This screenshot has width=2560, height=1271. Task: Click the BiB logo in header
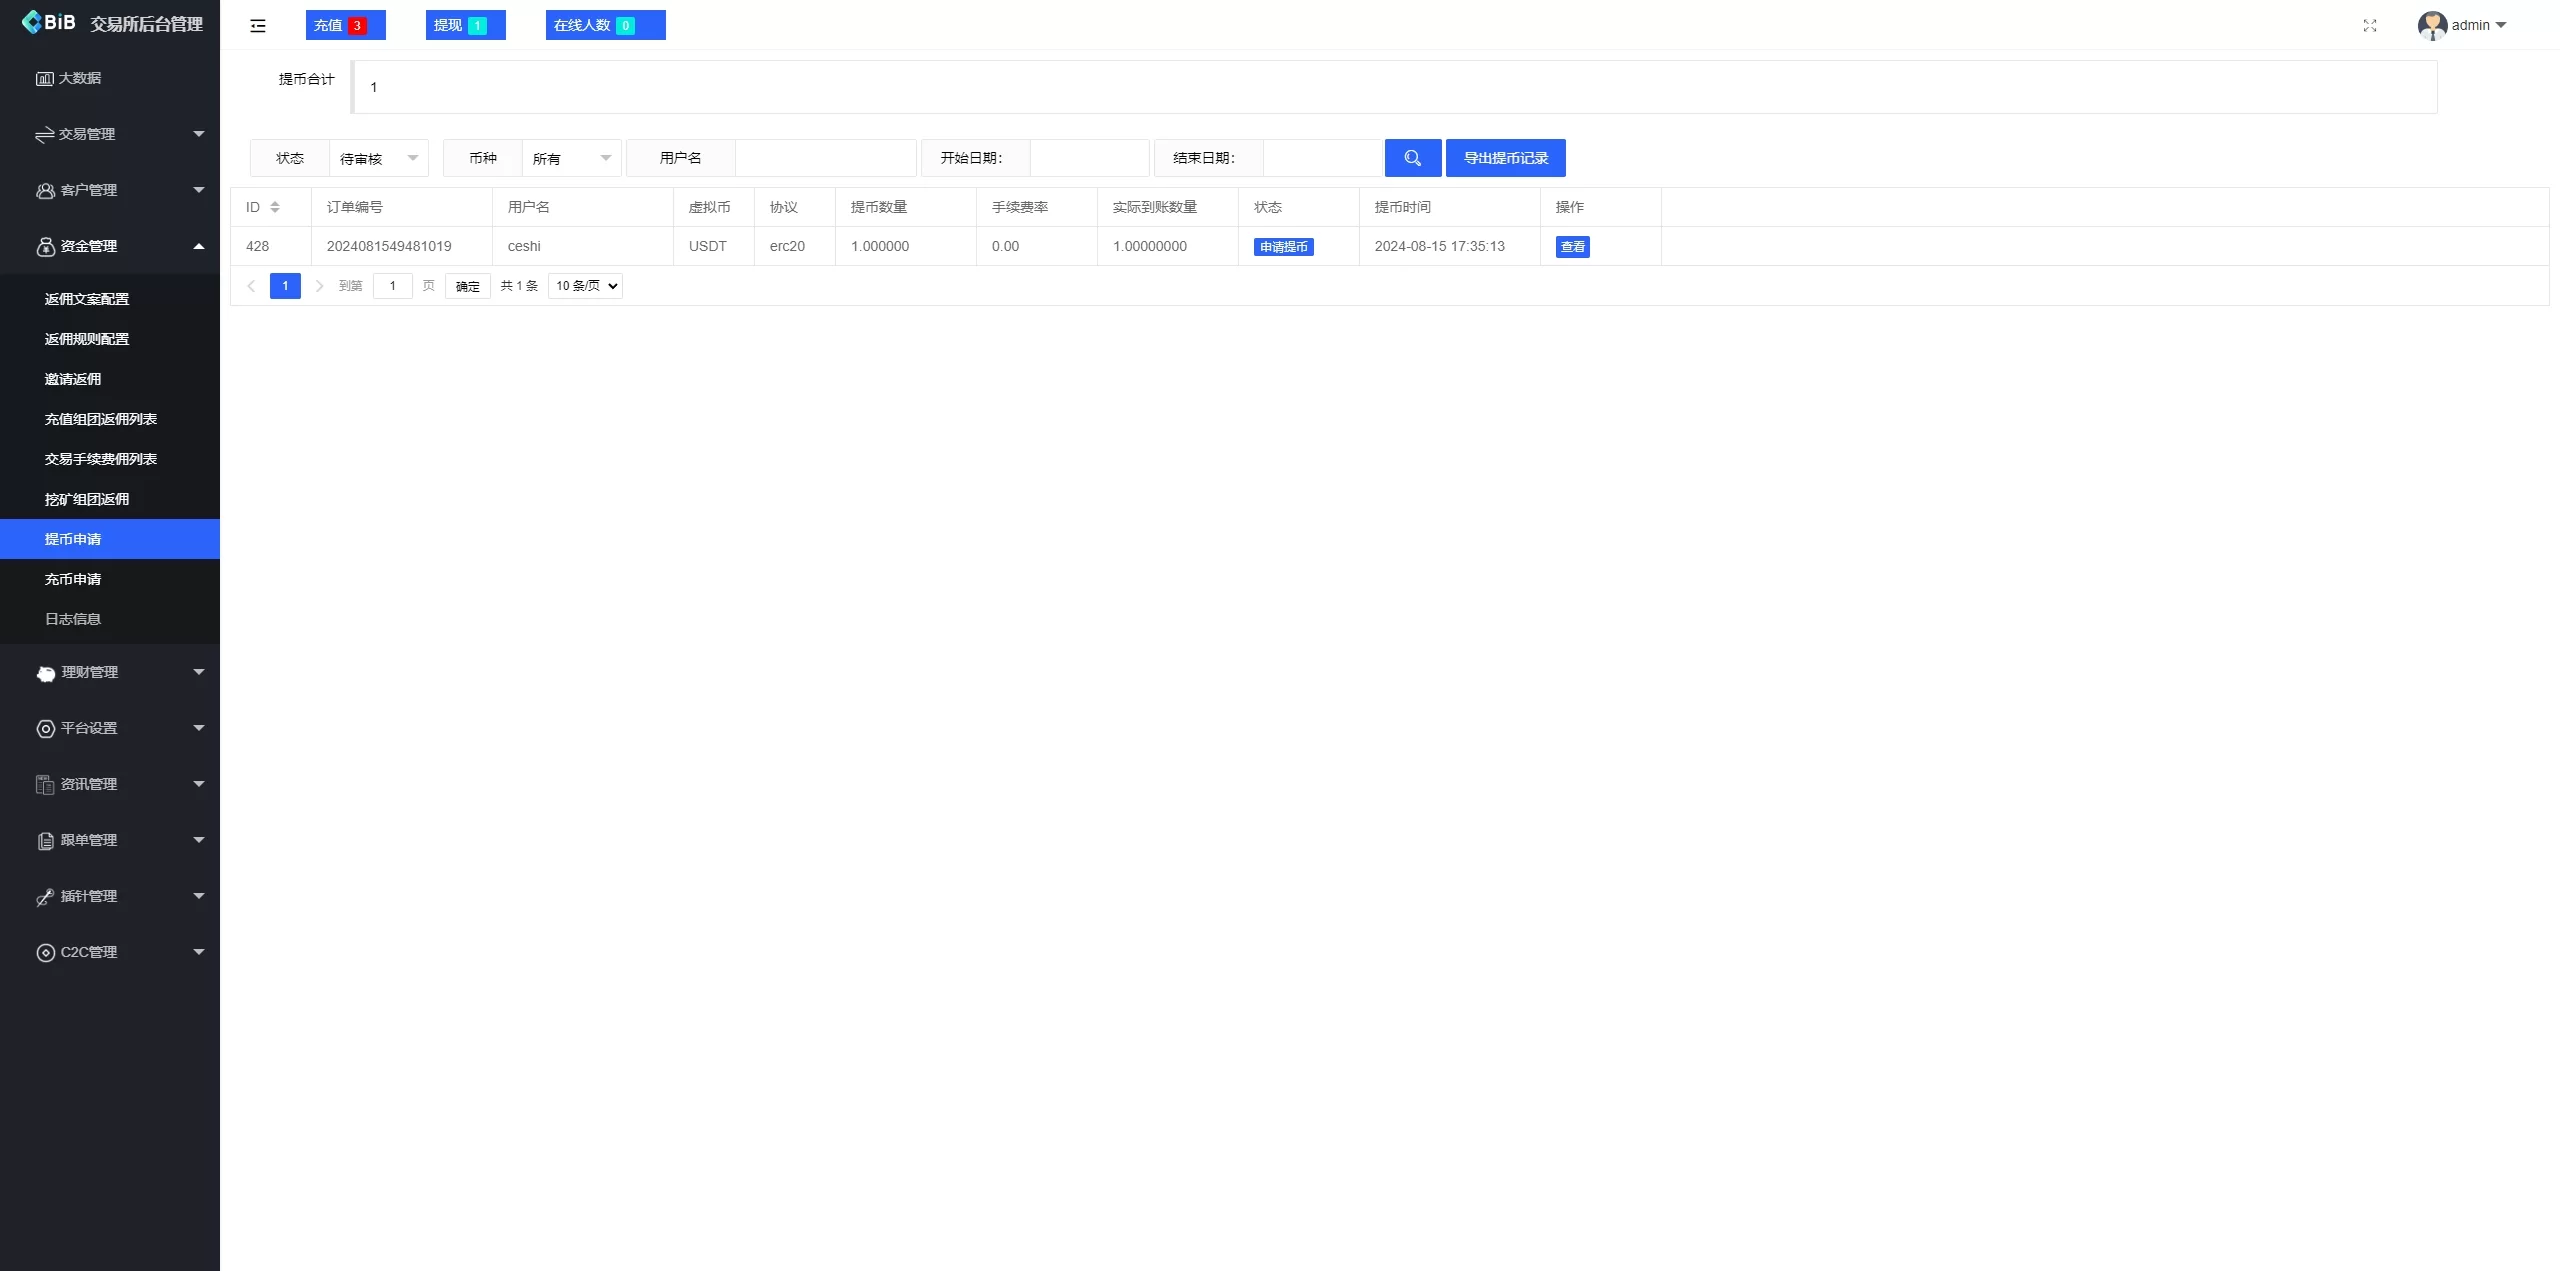pyautogui.click(x=48, y=22)
